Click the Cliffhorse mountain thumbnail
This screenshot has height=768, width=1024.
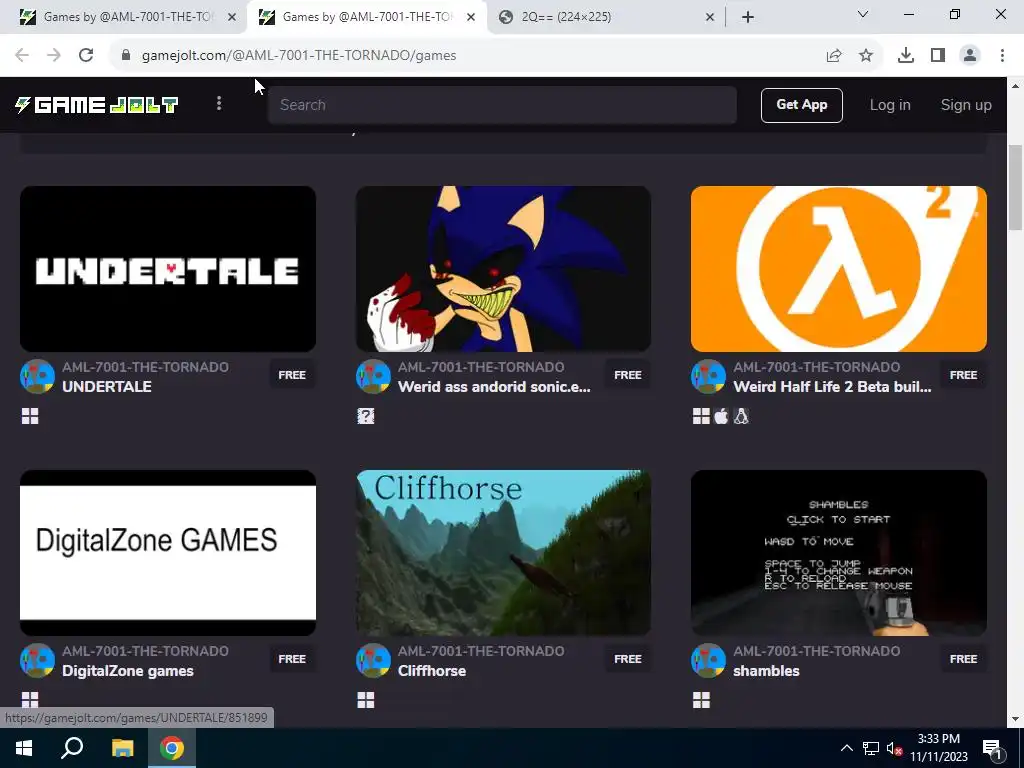[x=503, y=552]
